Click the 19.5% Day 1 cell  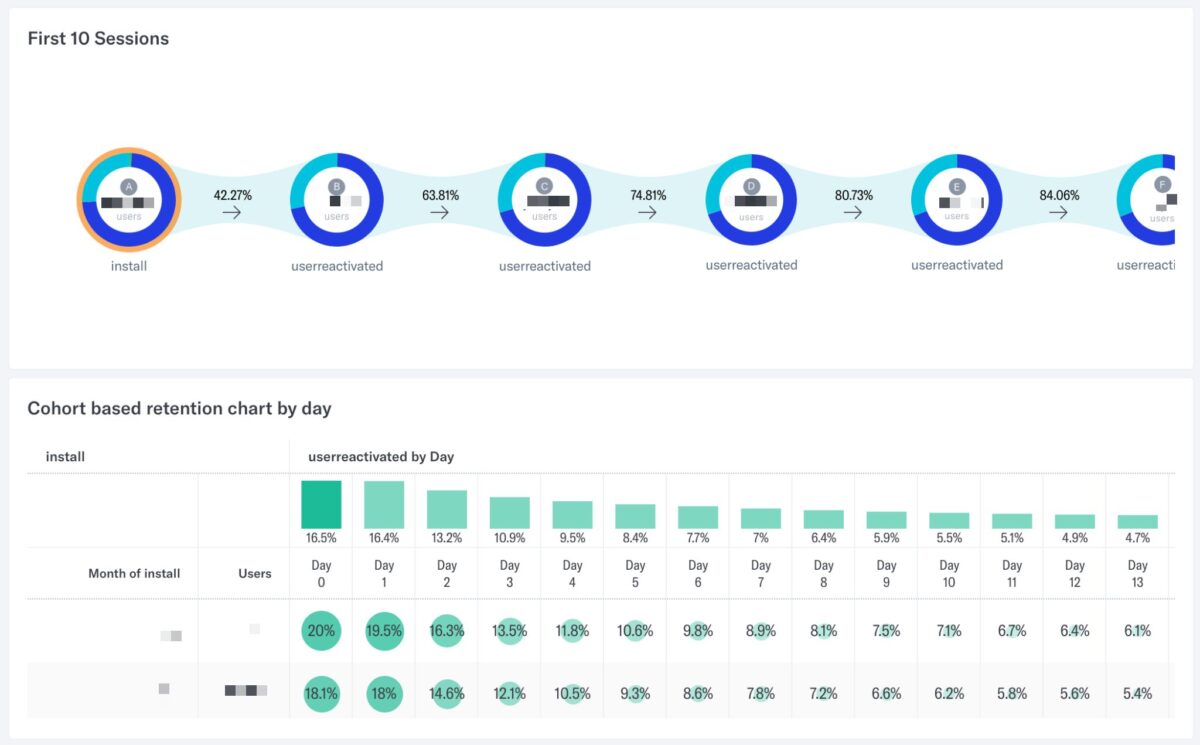pos(384,631)
